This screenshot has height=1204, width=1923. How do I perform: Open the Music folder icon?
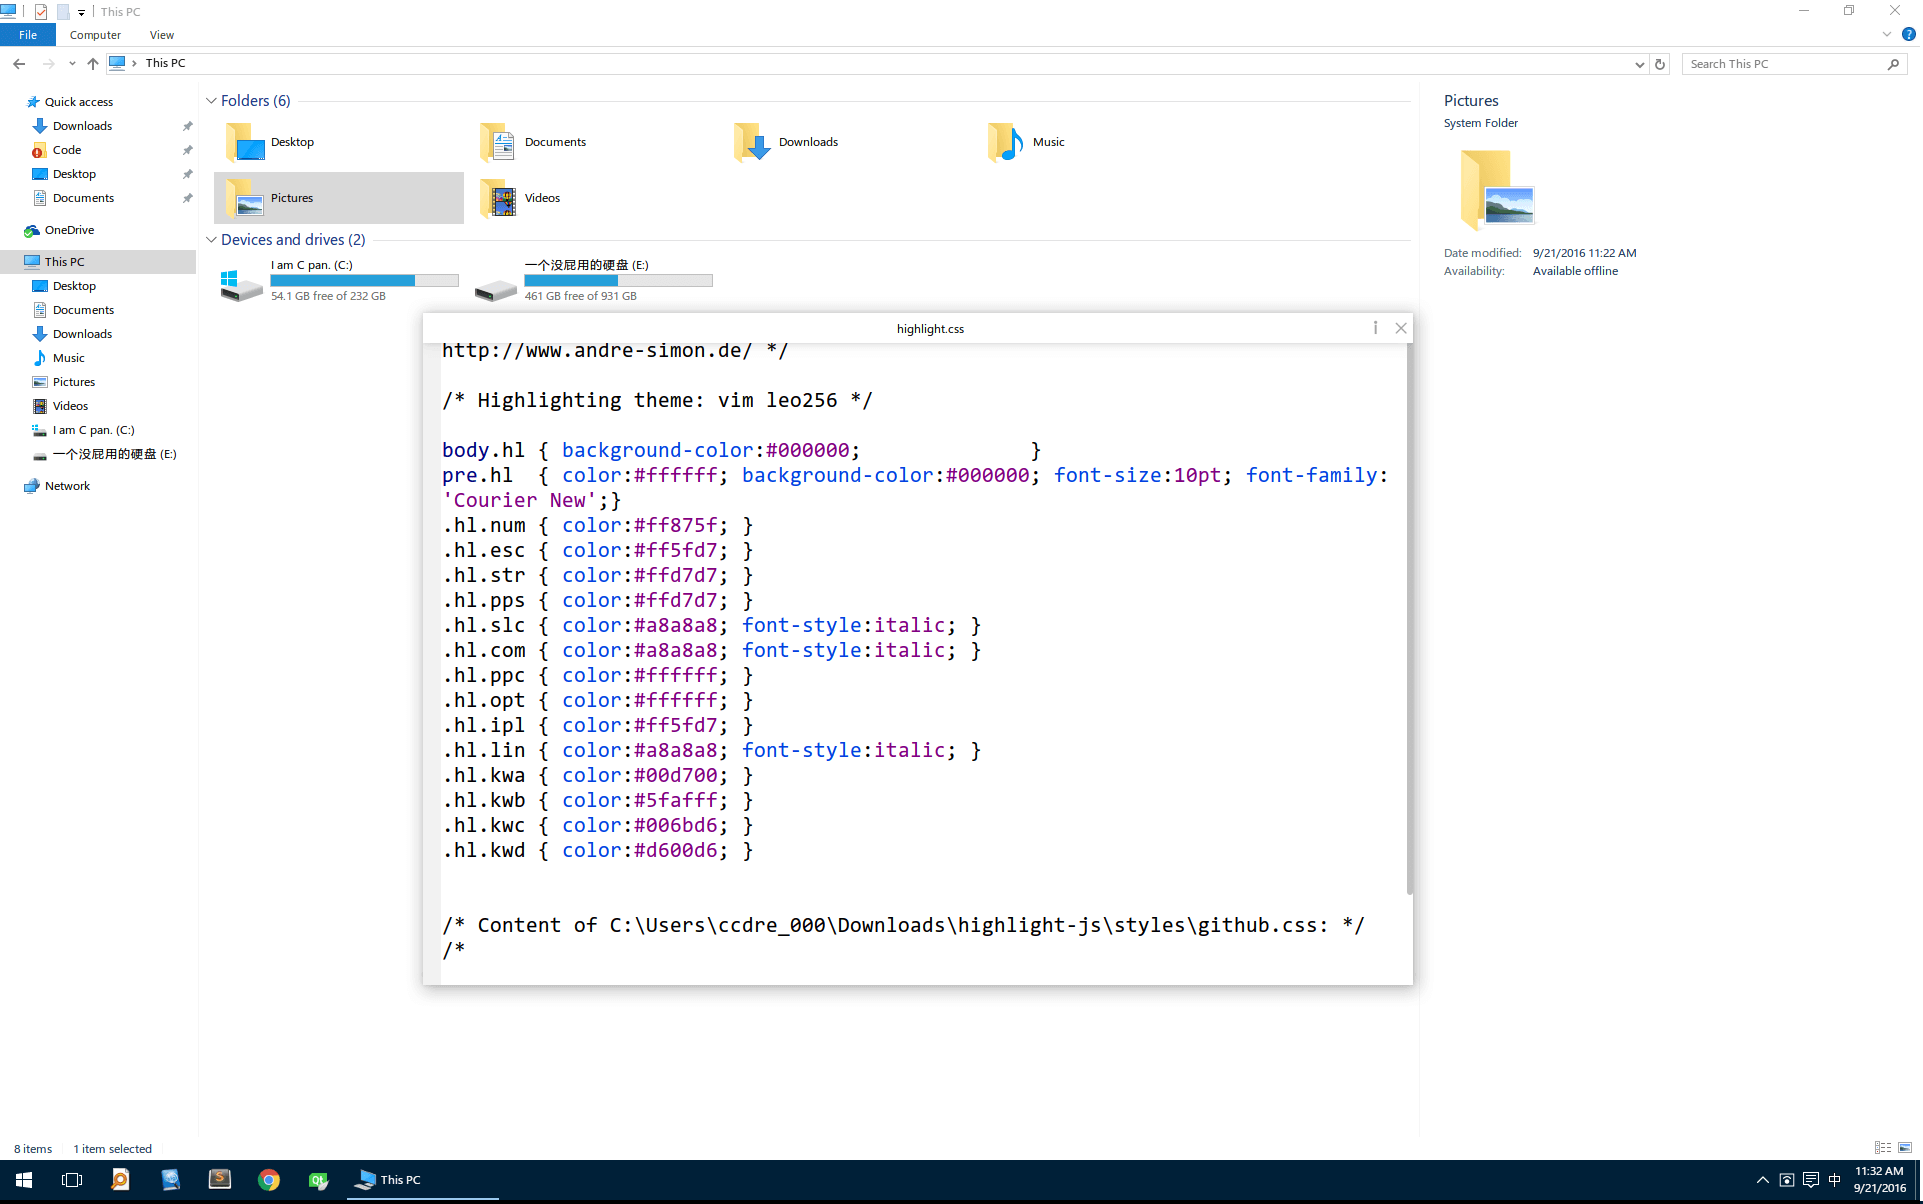pyautogui.click(x=1008, y=140)
